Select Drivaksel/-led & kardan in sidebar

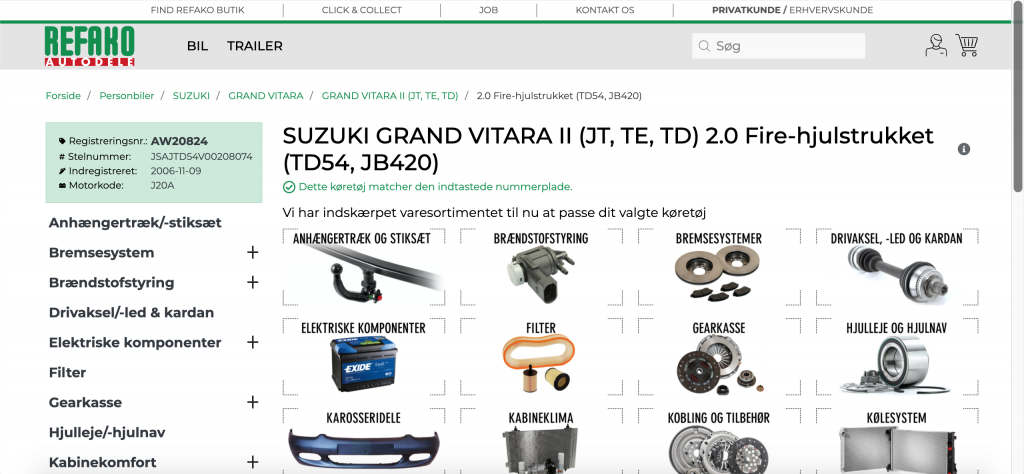click(x=131, y=313)
